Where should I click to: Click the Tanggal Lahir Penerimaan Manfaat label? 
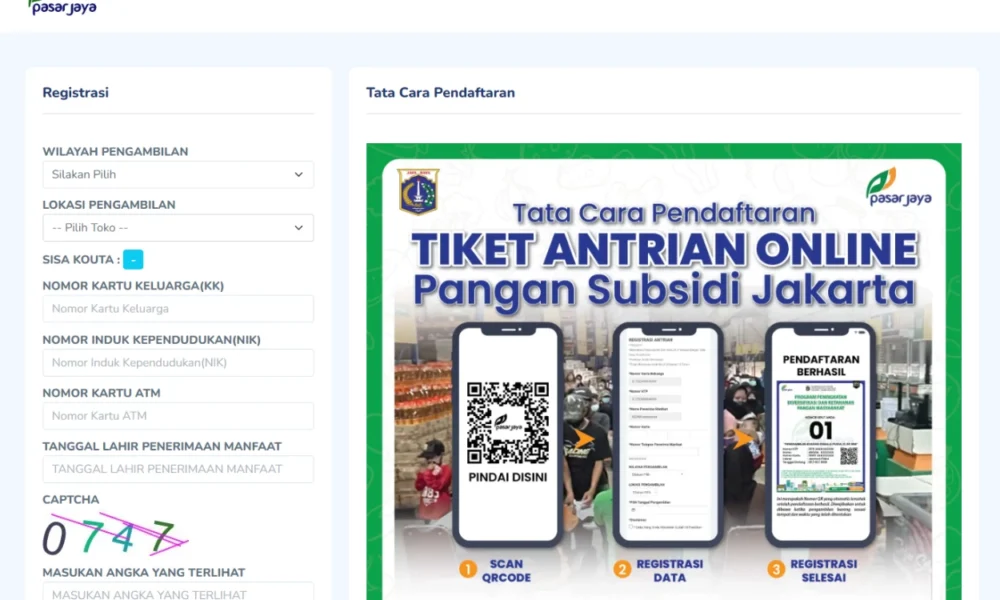(x=162, y=446)
